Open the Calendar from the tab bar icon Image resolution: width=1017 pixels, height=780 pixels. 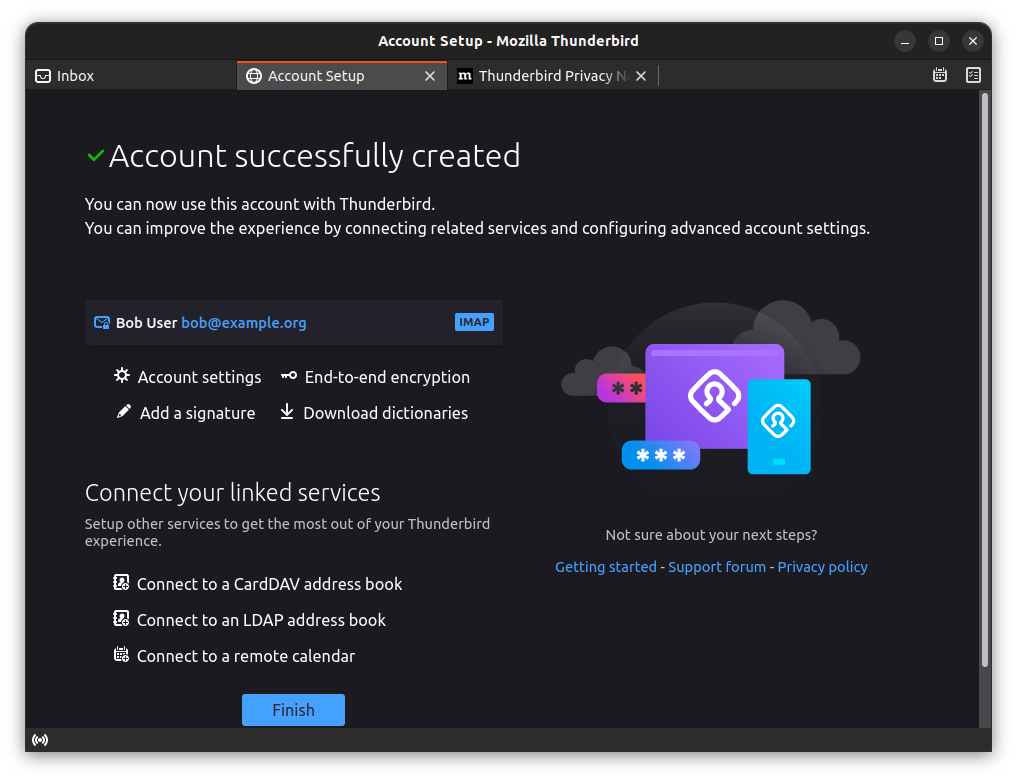pos(939,75)
